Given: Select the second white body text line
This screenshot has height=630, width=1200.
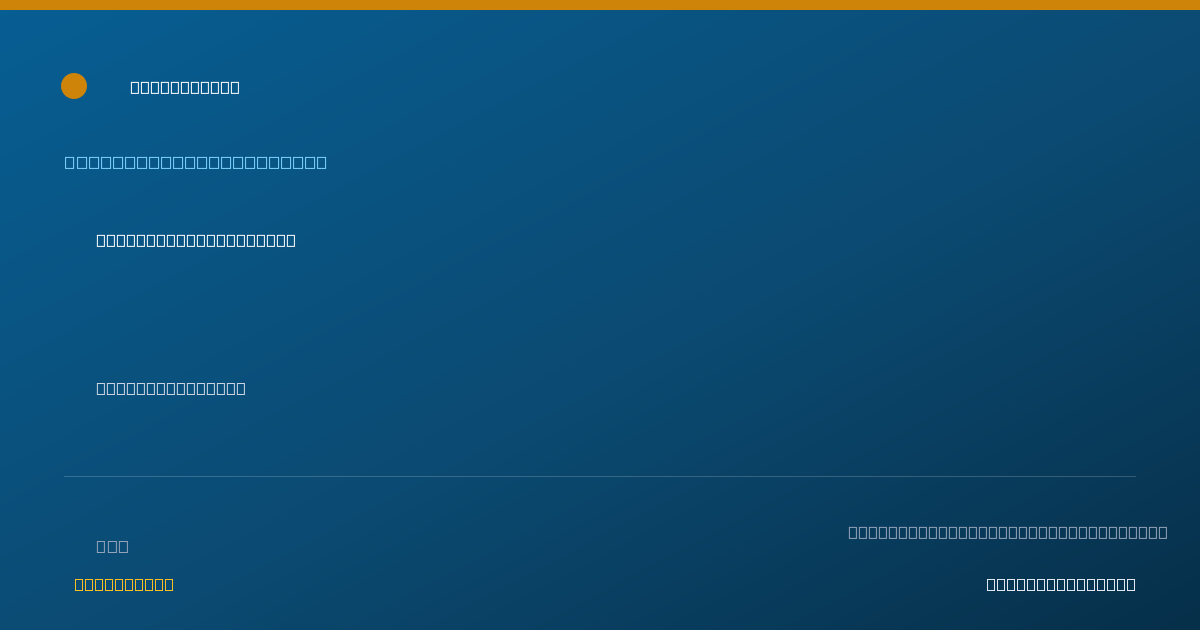Looking at the screenshot, I should coord(171,388).
